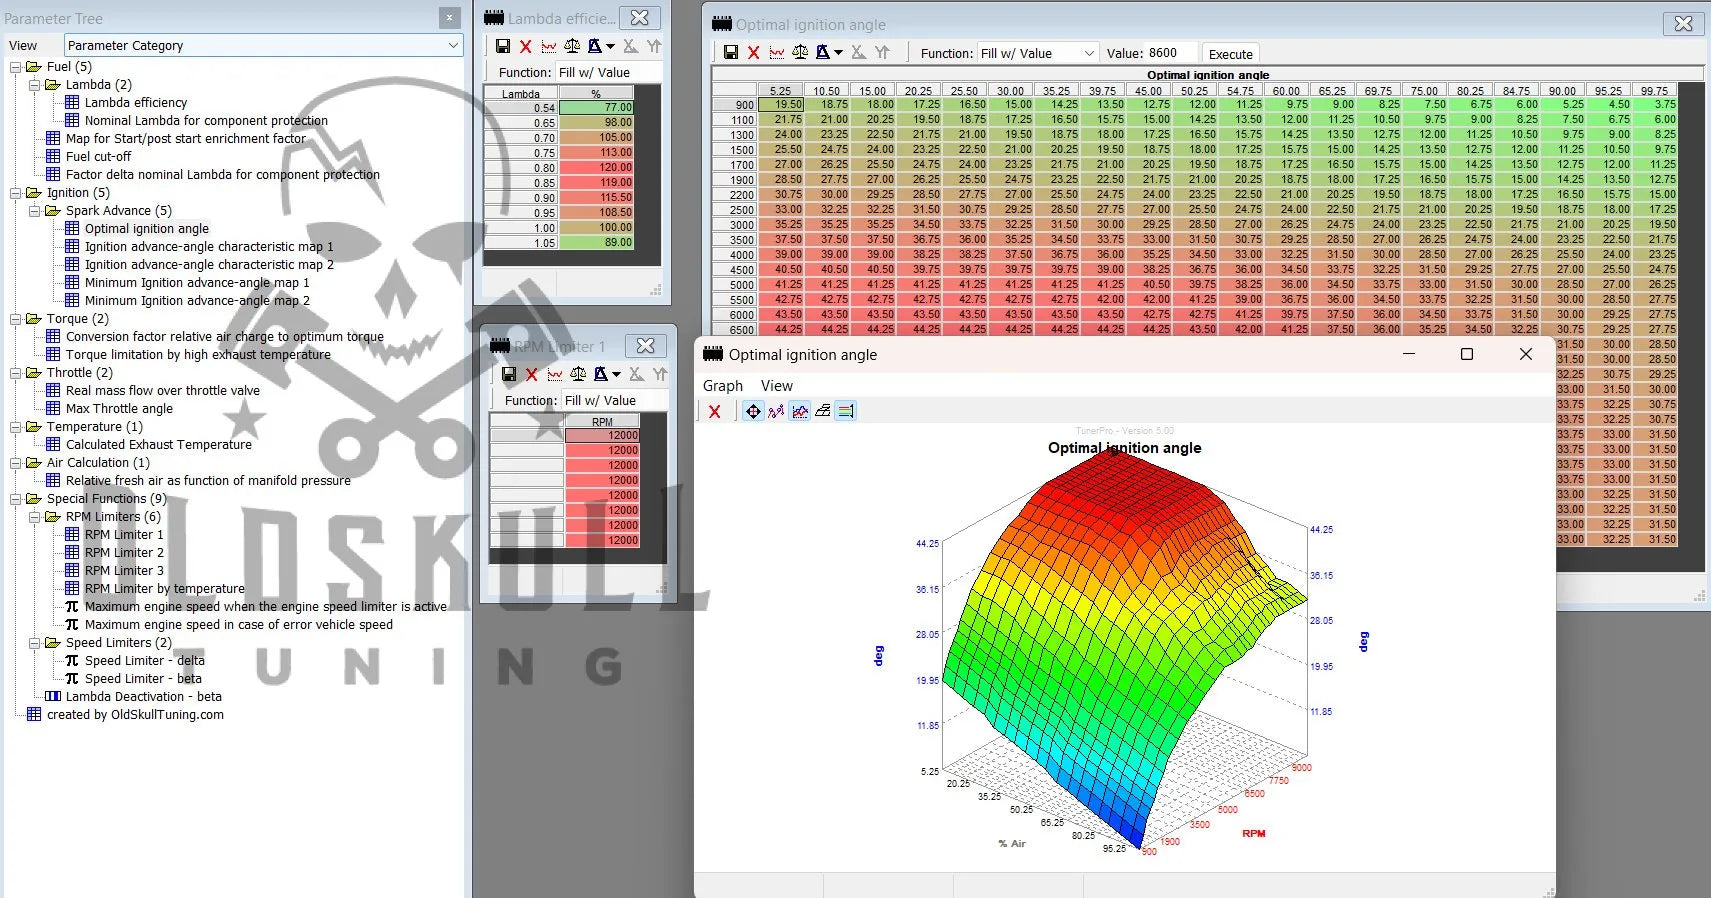Click red X cancel icon in graph window

tap(714, 411)
